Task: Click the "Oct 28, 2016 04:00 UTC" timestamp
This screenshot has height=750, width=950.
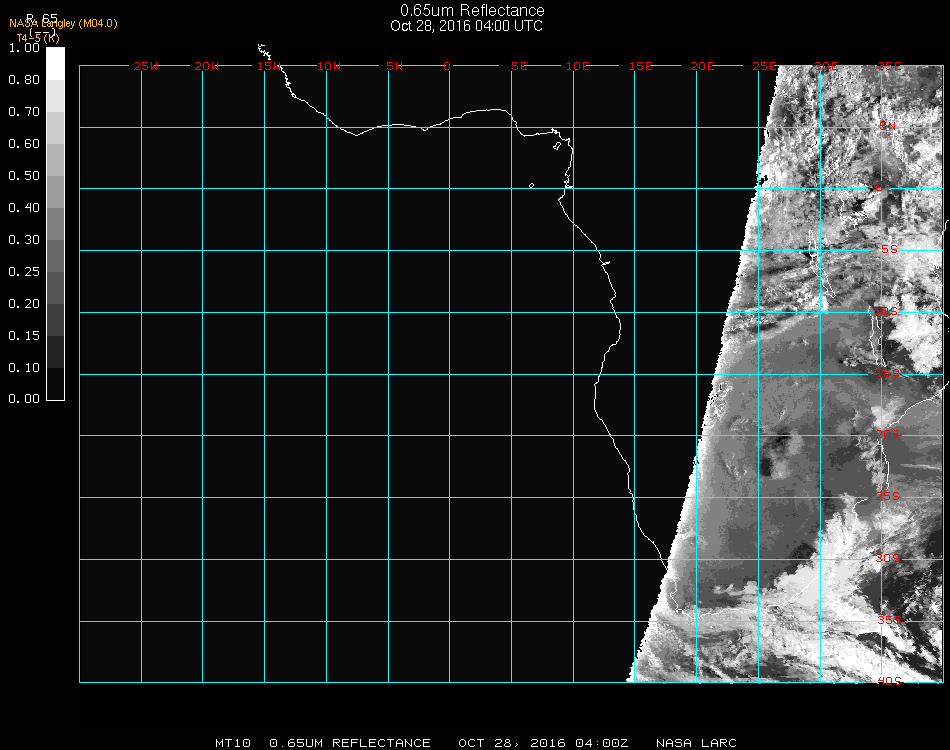Action: [x=467, y=26]
